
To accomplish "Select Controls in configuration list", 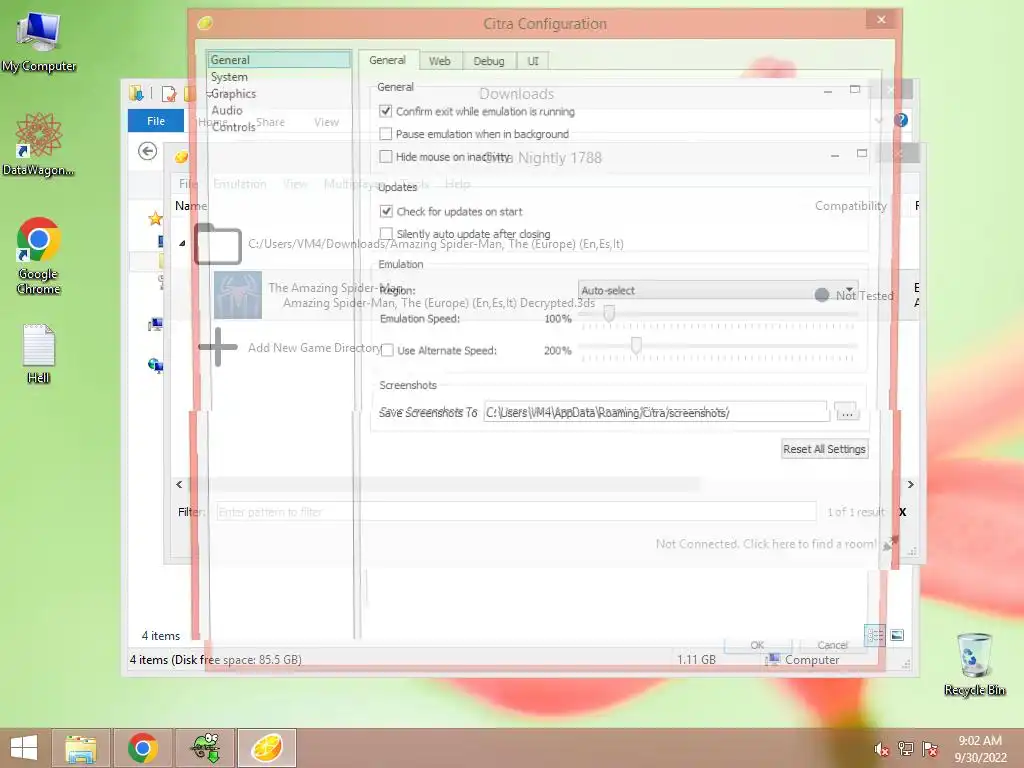I will click(x=234, y=127).
